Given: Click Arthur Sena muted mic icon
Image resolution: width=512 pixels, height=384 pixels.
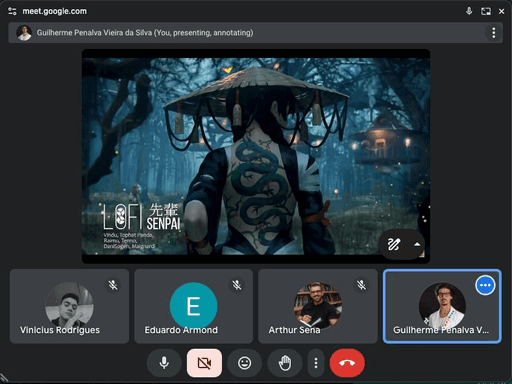Looking at the screenshot, I should tap(361, 285).
